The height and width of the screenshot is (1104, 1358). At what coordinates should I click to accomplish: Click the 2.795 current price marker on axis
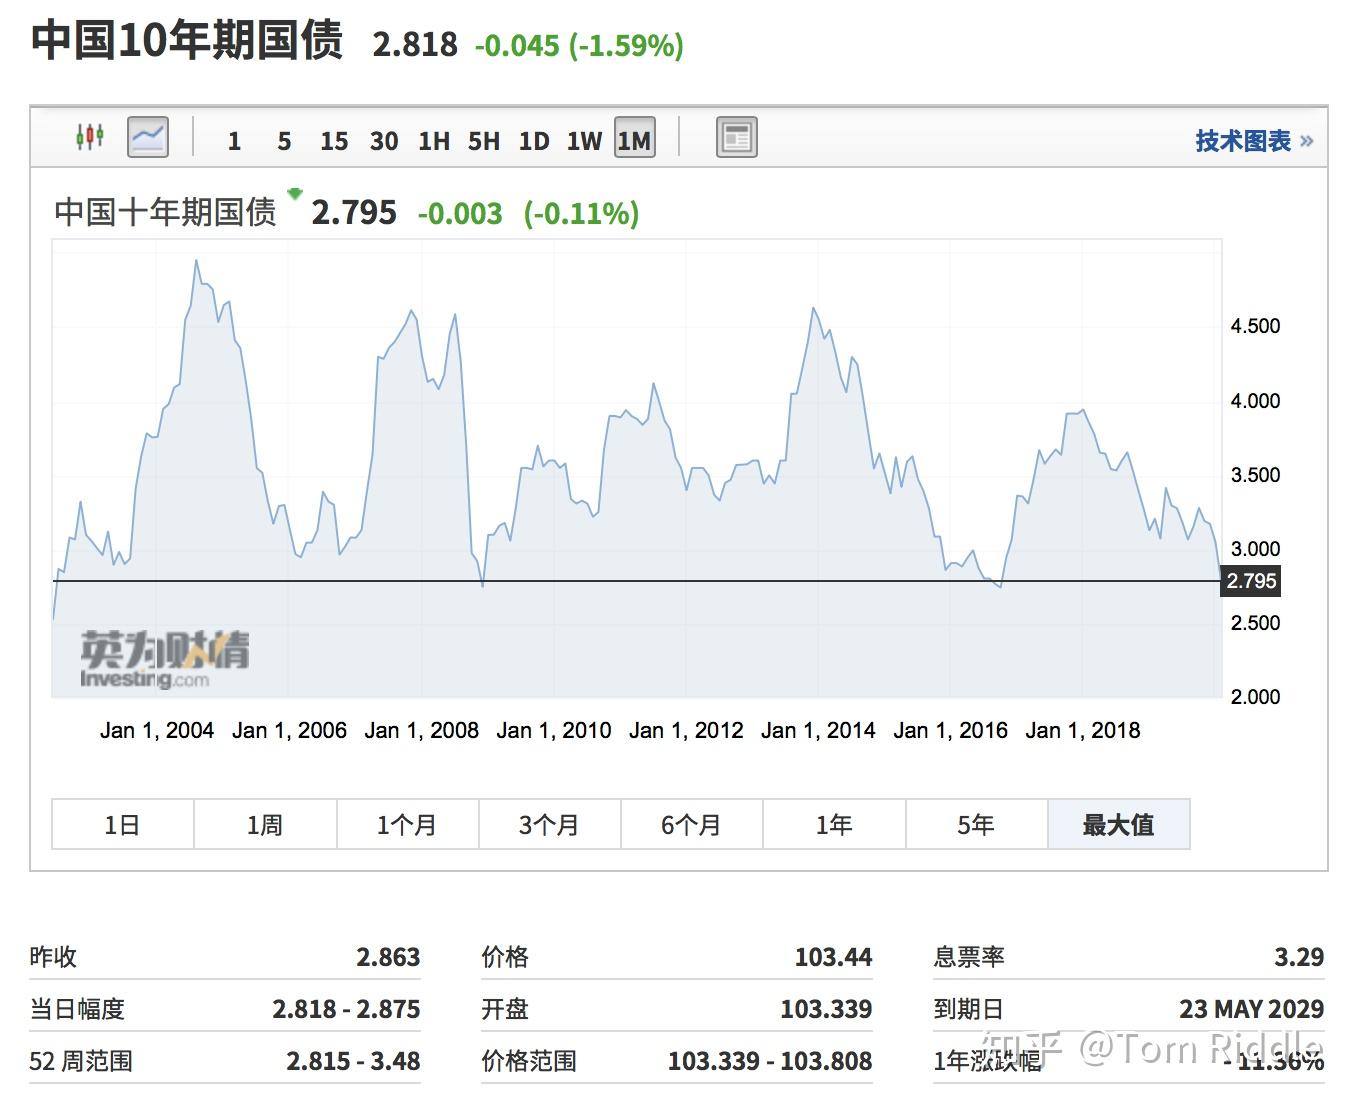coord(1251,581)
